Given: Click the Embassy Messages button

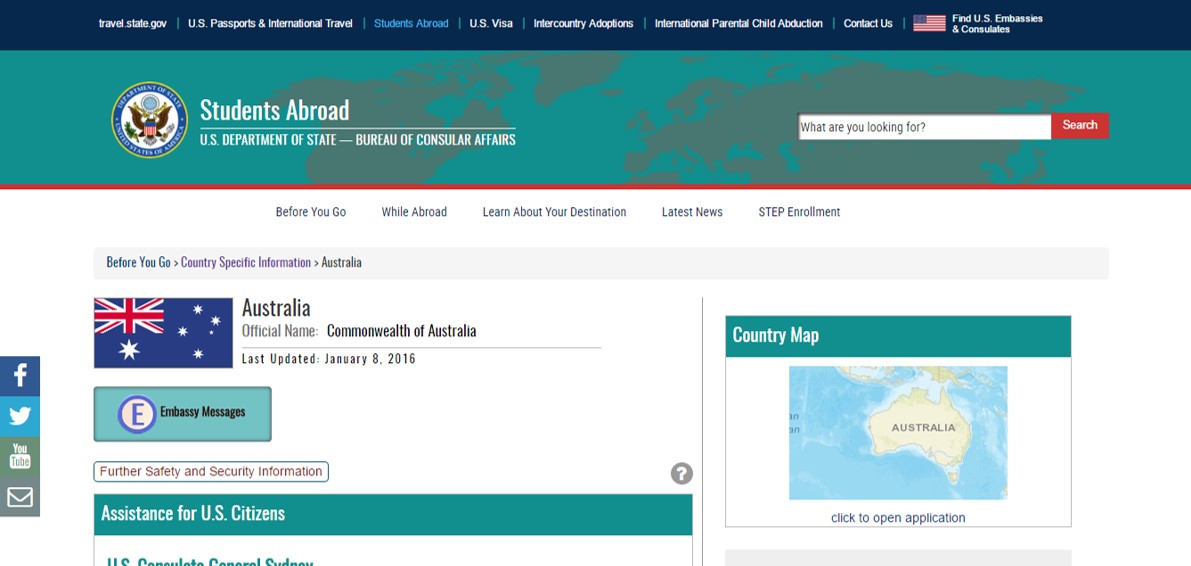Looking at the screenshot, I should (x=182, y=414).
